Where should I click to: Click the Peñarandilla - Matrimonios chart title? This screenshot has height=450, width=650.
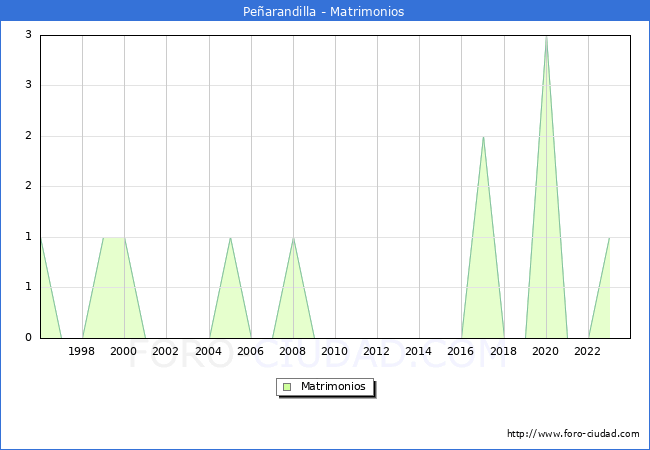point(324,12)
